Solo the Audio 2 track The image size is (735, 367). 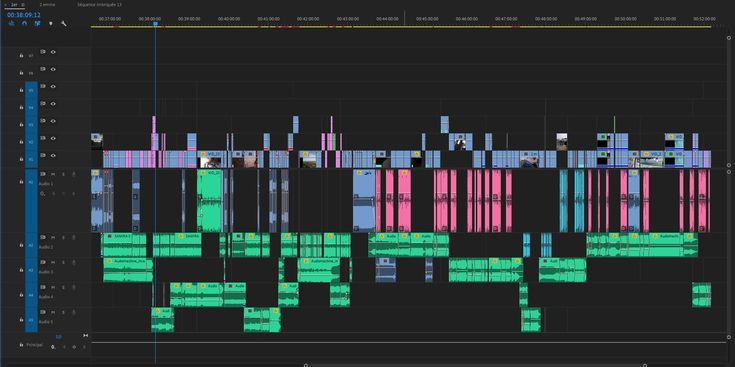pos(63,237)
